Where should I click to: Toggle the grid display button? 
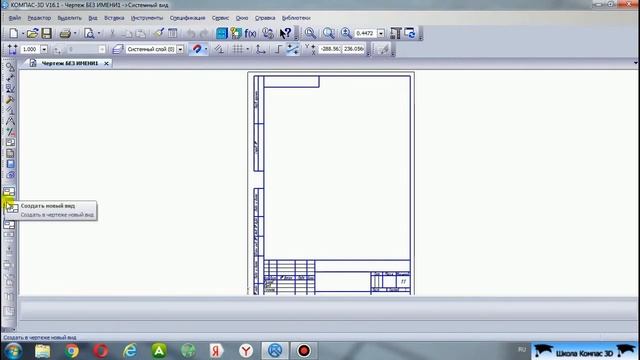tap(238, 49)
